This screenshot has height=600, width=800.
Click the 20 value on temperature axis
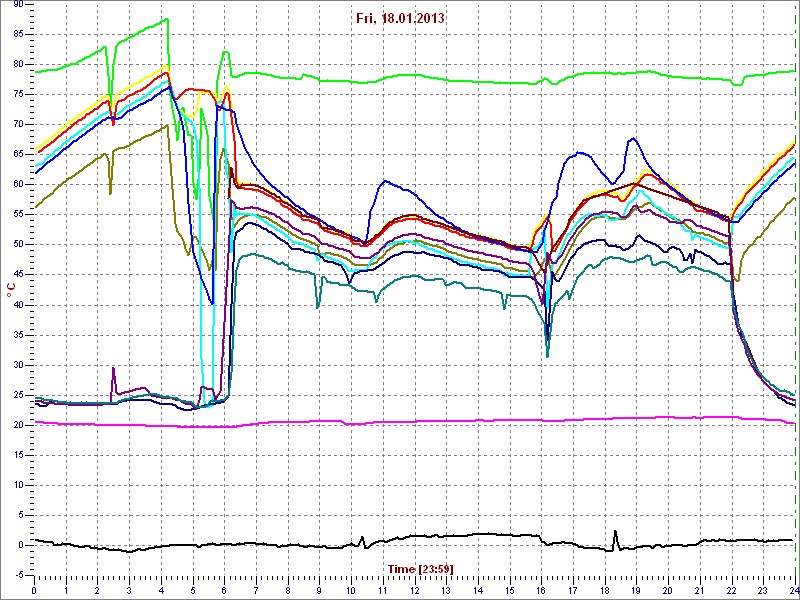(x=17, y=425)
